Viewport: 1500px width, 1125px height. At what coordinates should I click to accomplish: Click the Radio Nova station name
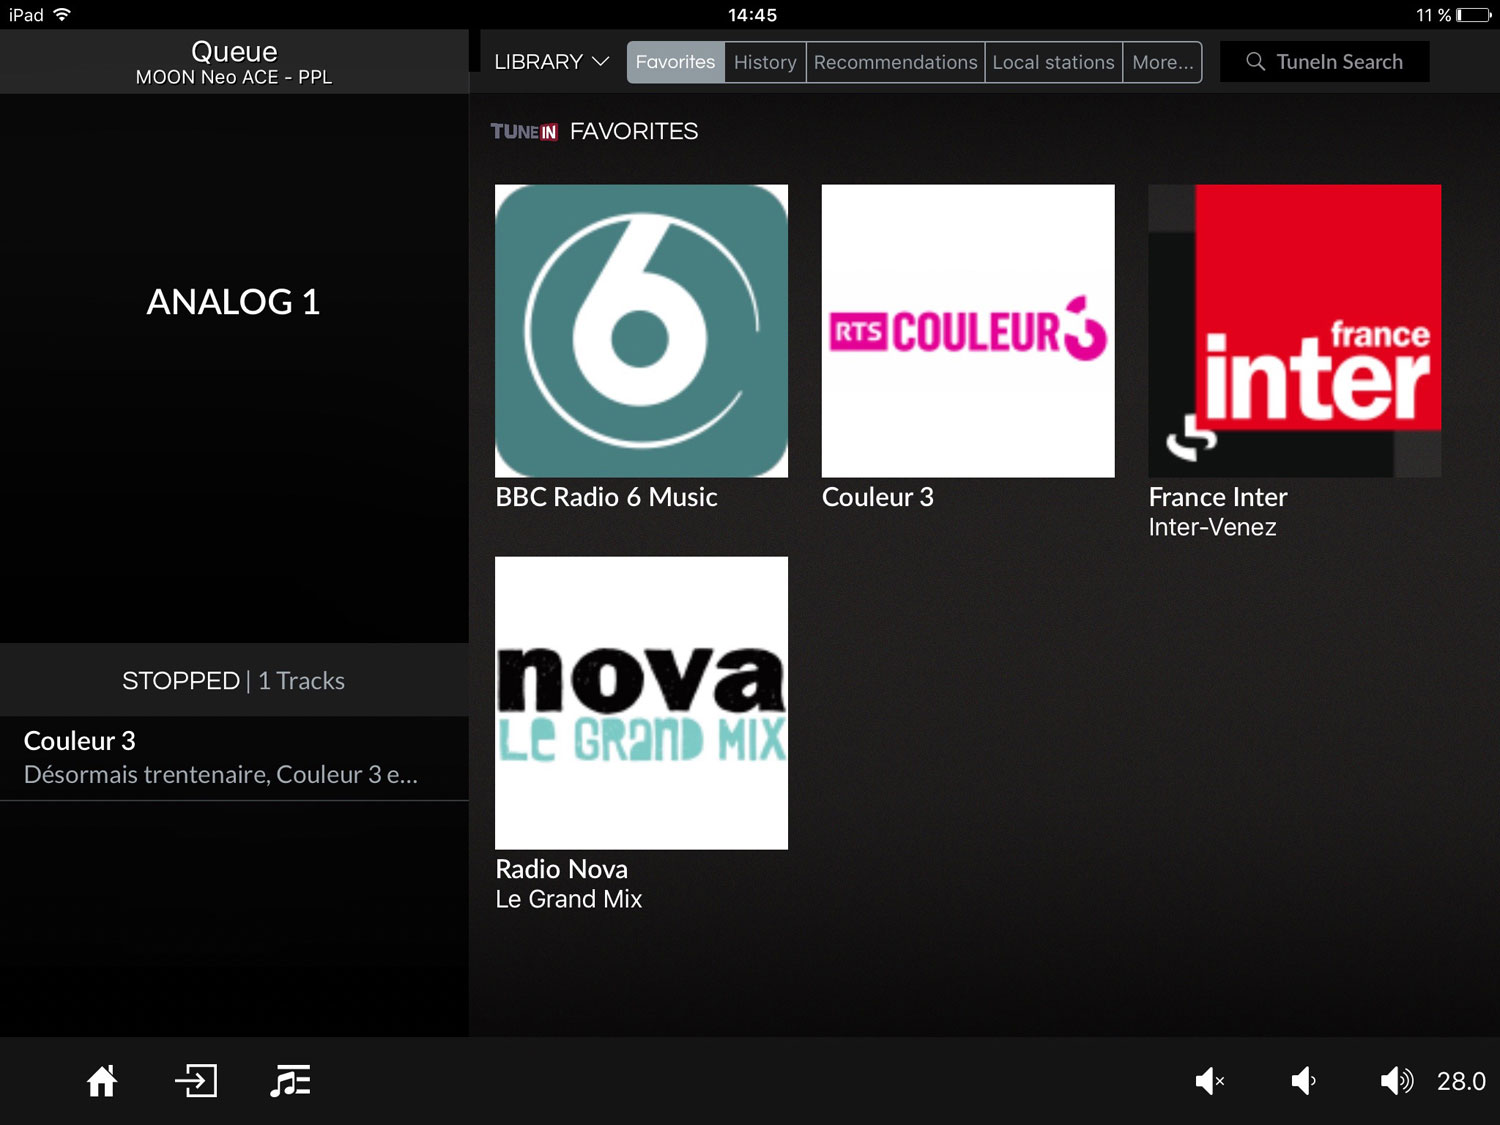[x=561, y=869]
